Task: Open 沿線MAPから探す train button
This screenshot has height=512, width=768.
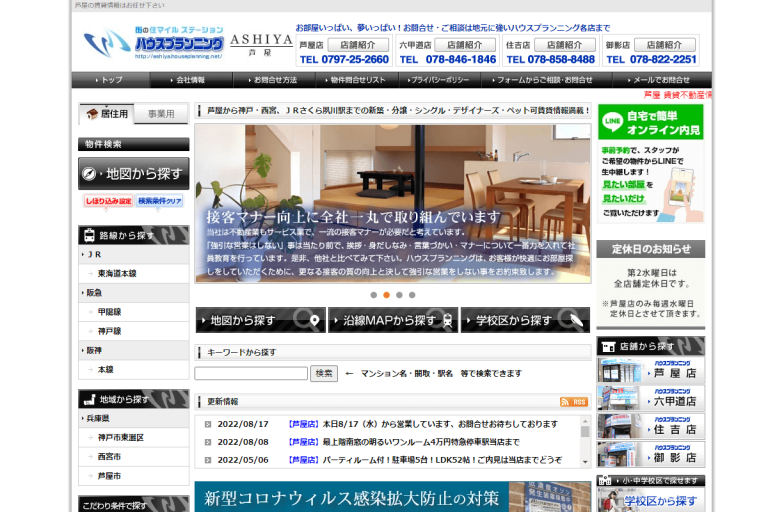Action: (x=393, y=320)
